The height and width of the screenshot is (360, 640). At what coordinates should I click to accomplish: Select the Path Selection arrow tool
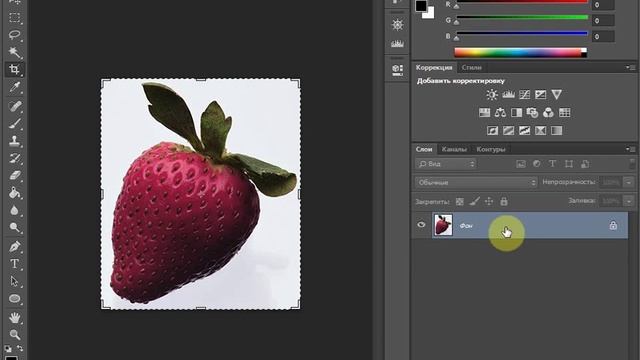(15, 281)
